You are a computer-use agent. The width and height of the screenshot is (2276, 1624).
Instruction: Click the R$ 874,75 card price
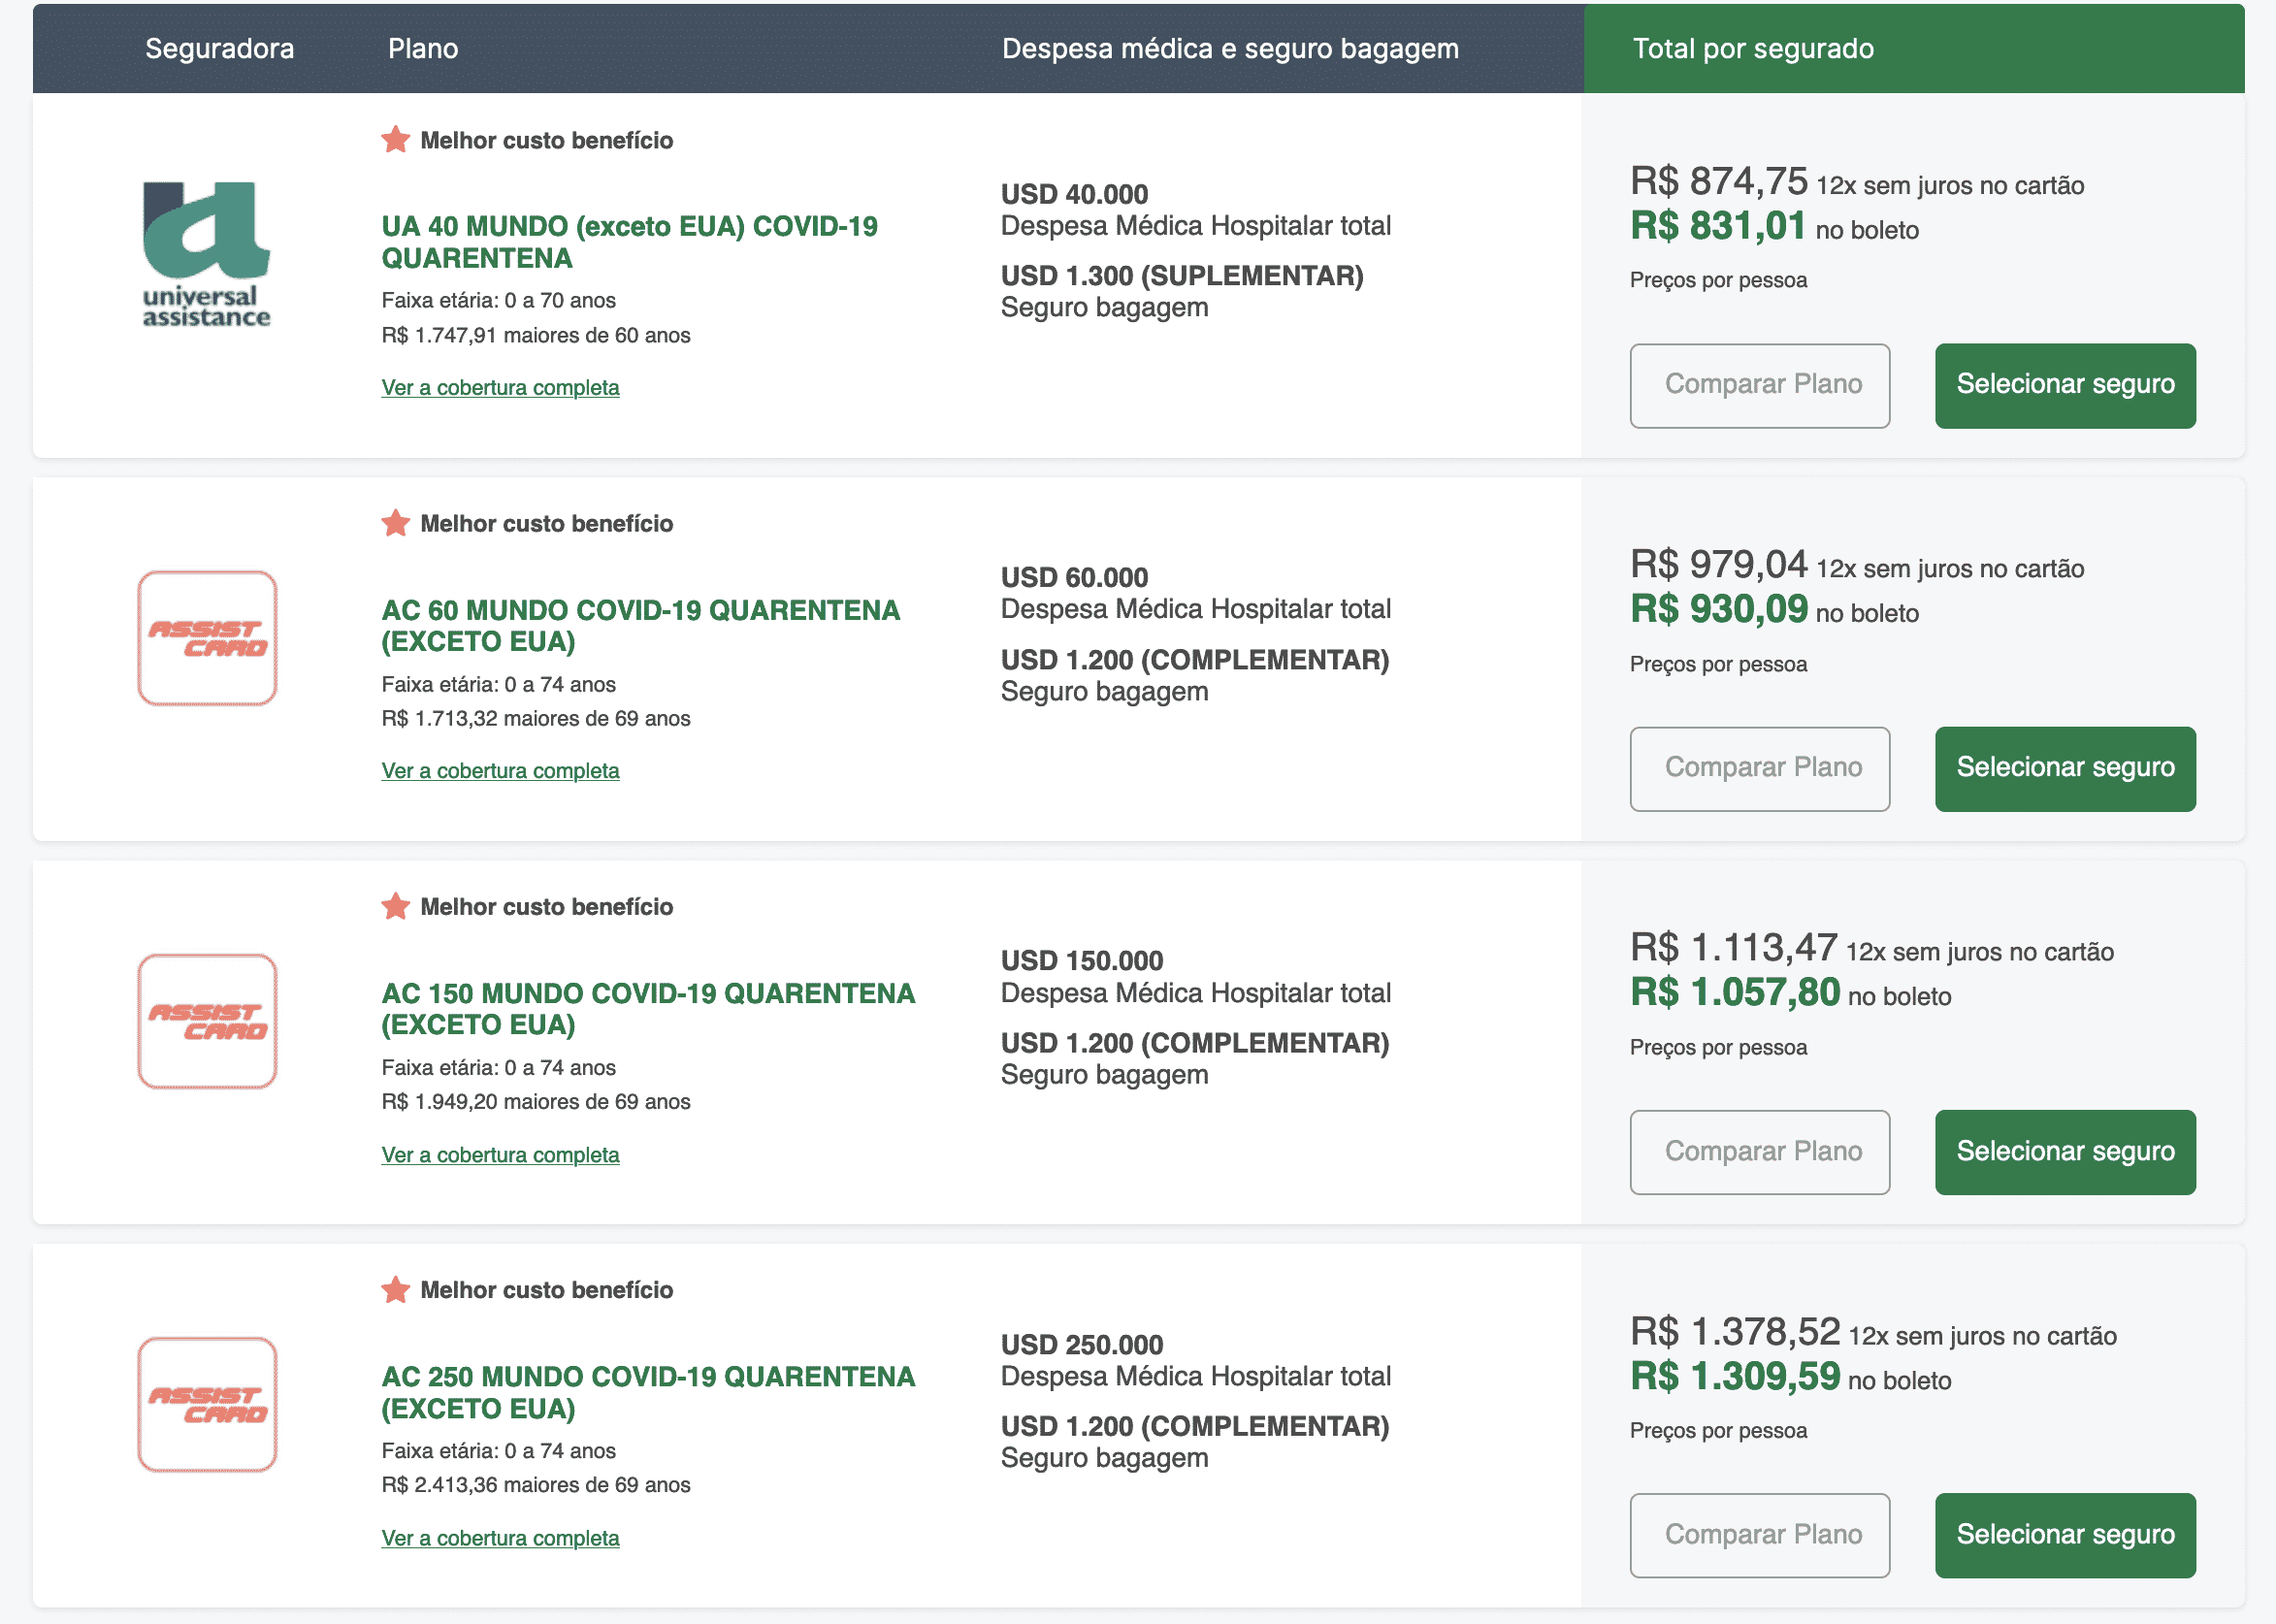tap(1719, 181)
